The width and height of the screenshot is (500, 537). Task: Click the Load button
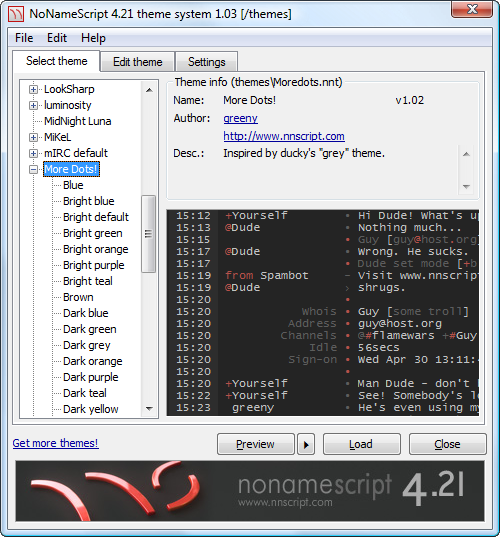(361, 444)
